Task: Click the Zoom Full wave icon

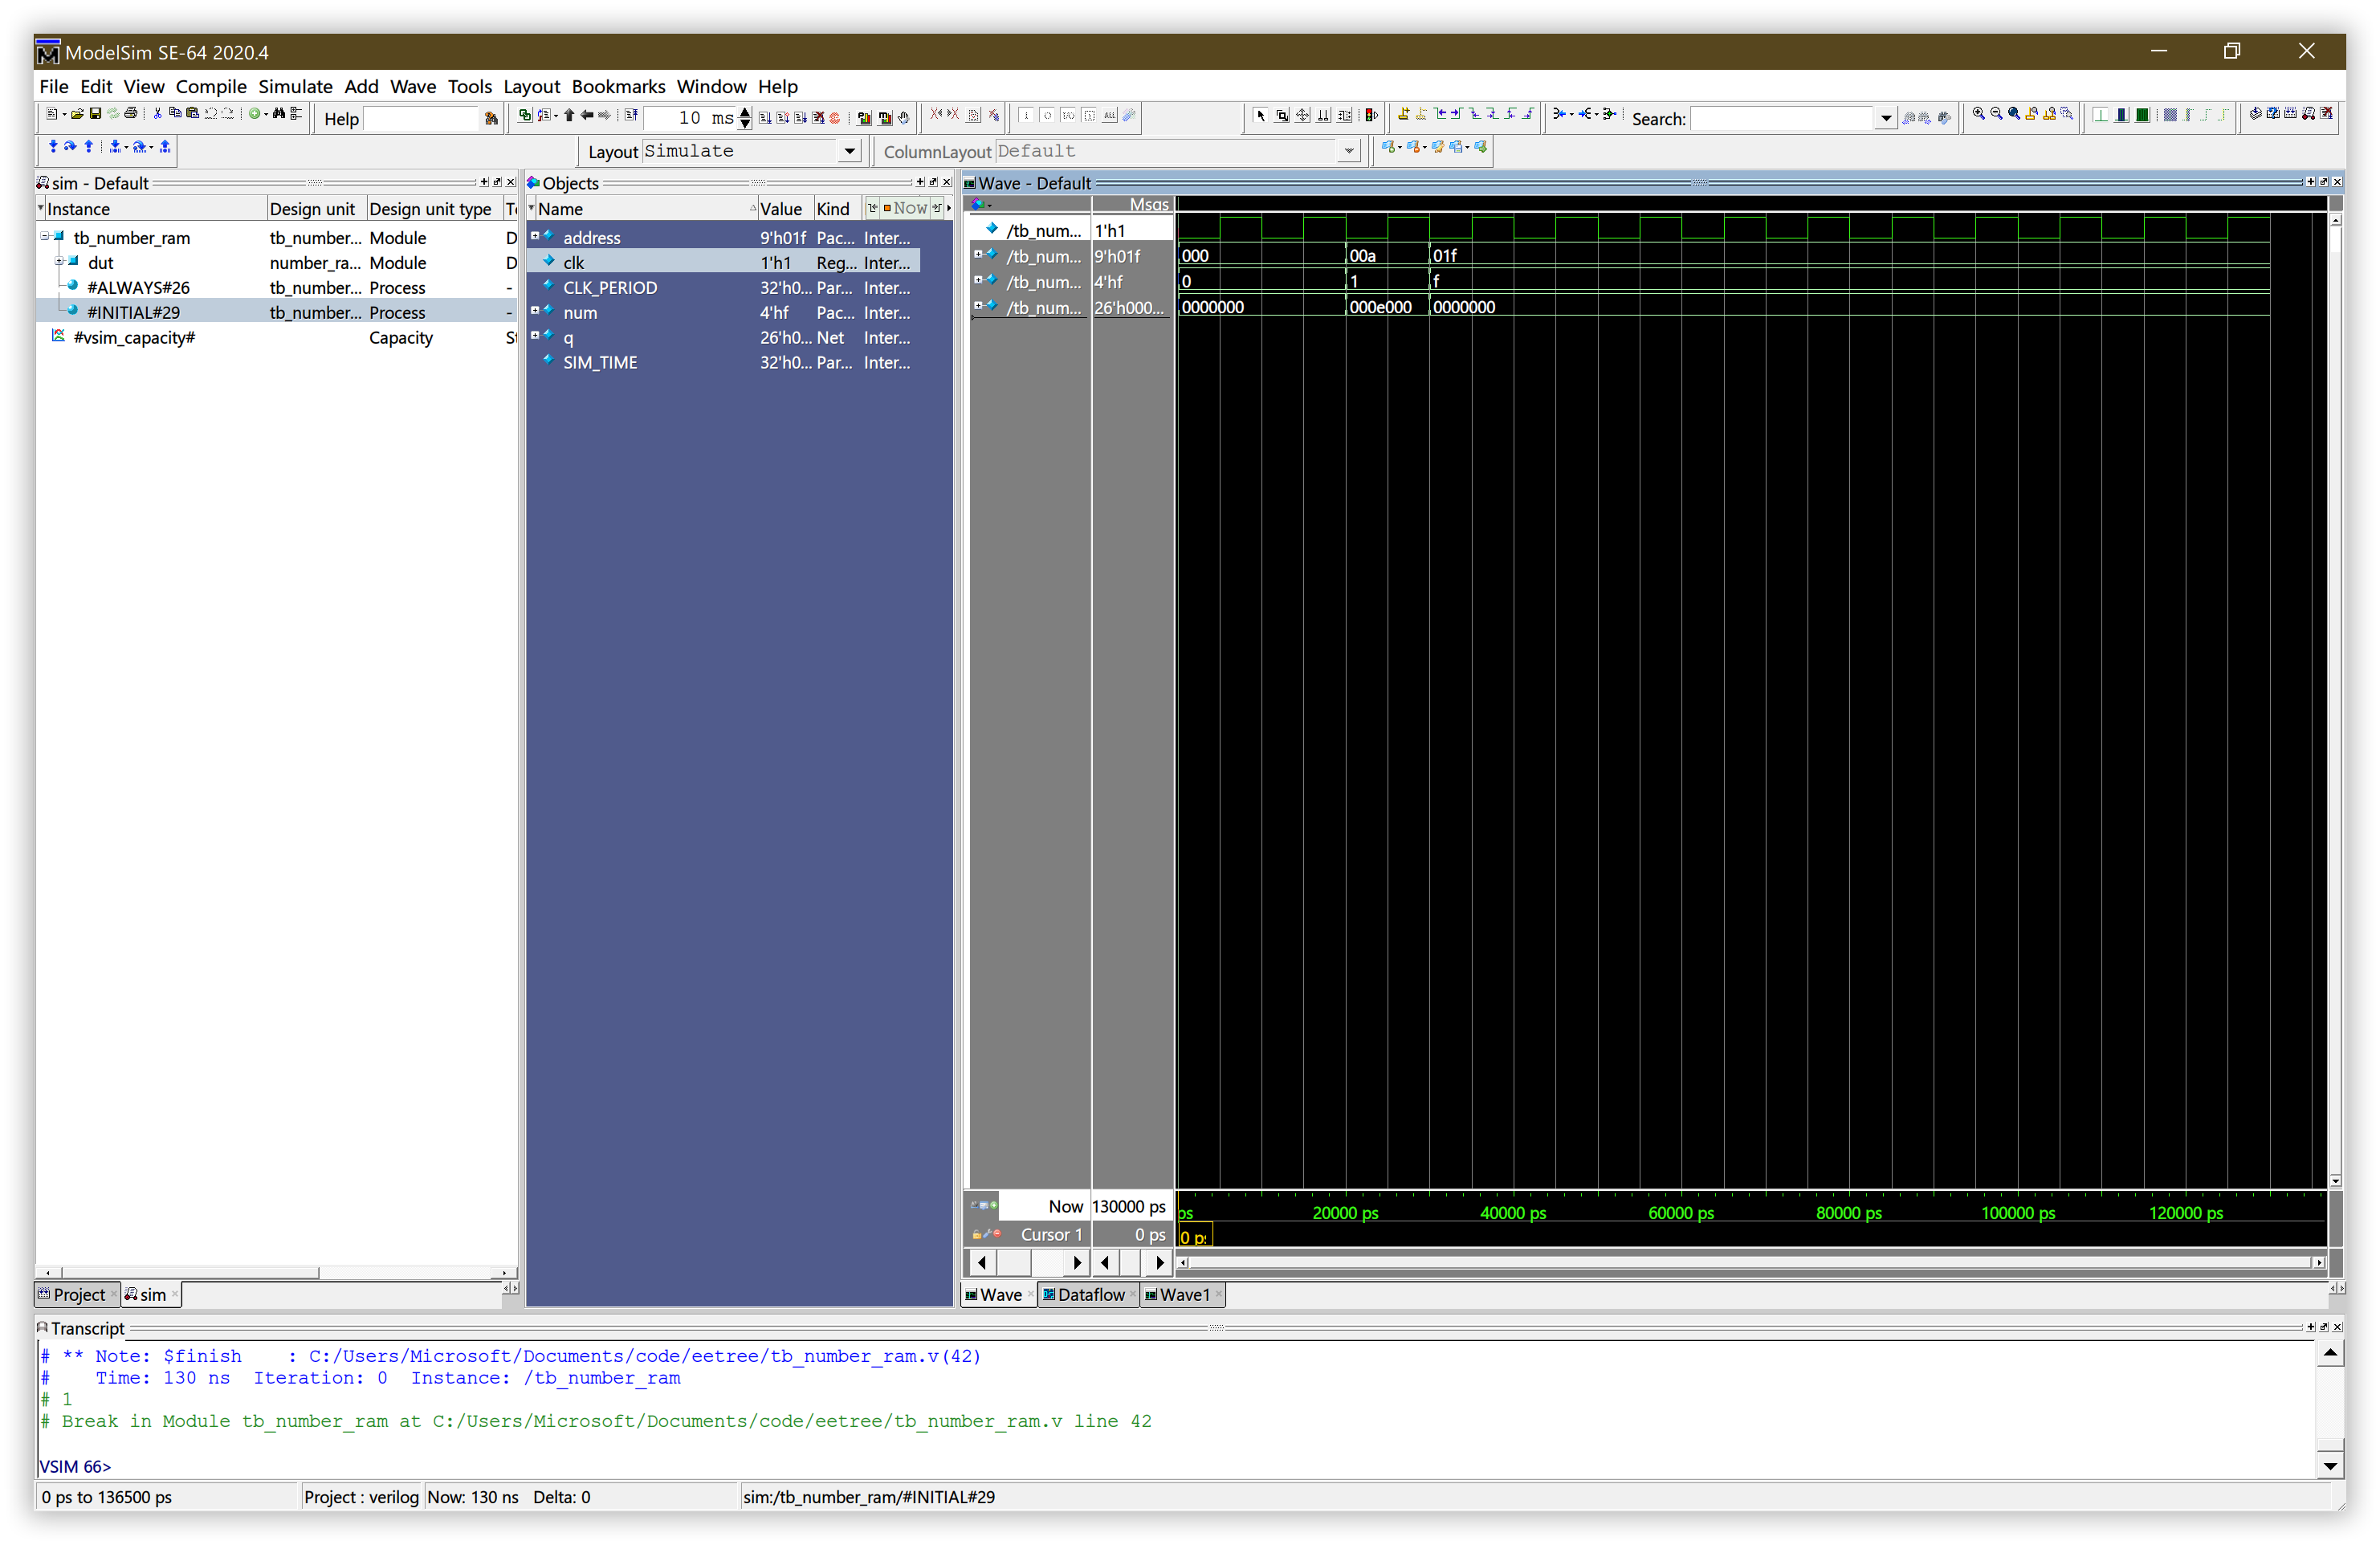Action: coord(2014,114)
